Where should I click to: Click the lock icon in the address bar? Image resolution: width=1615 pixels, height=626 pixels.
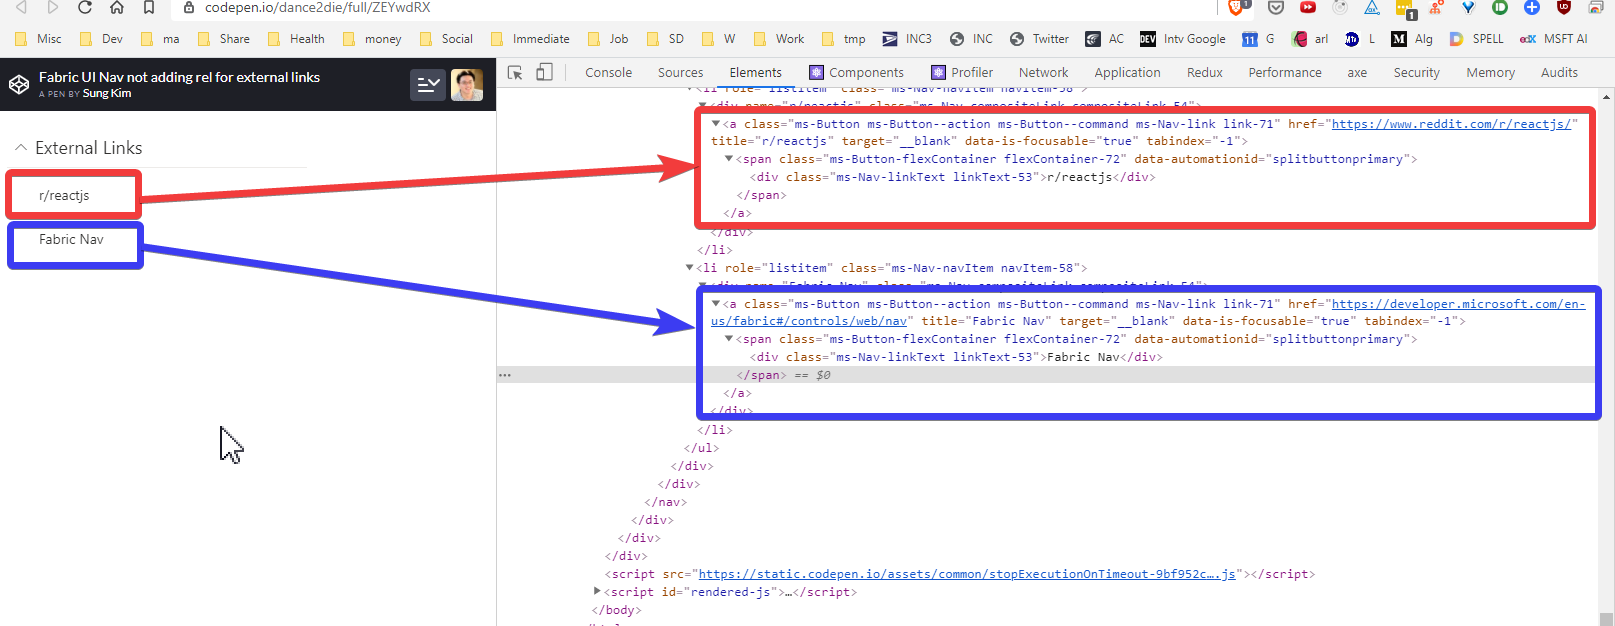click(x=188, y=7)
